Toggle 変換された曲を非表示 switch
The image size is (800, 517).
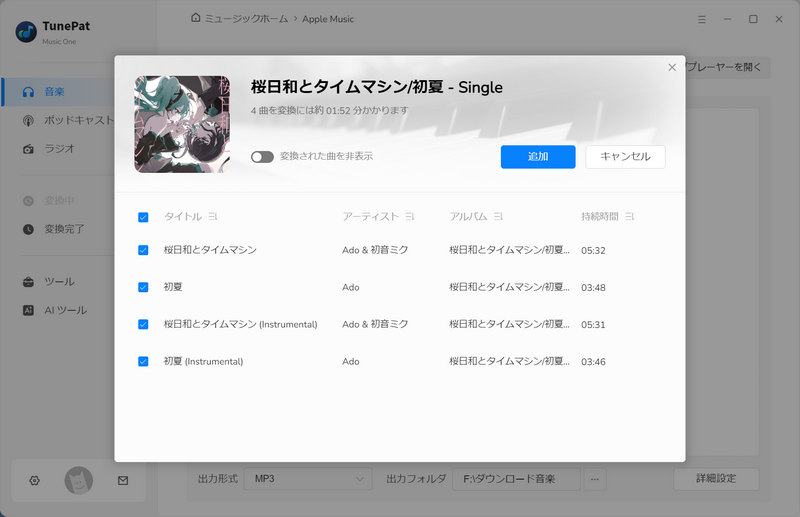[262, 157]
